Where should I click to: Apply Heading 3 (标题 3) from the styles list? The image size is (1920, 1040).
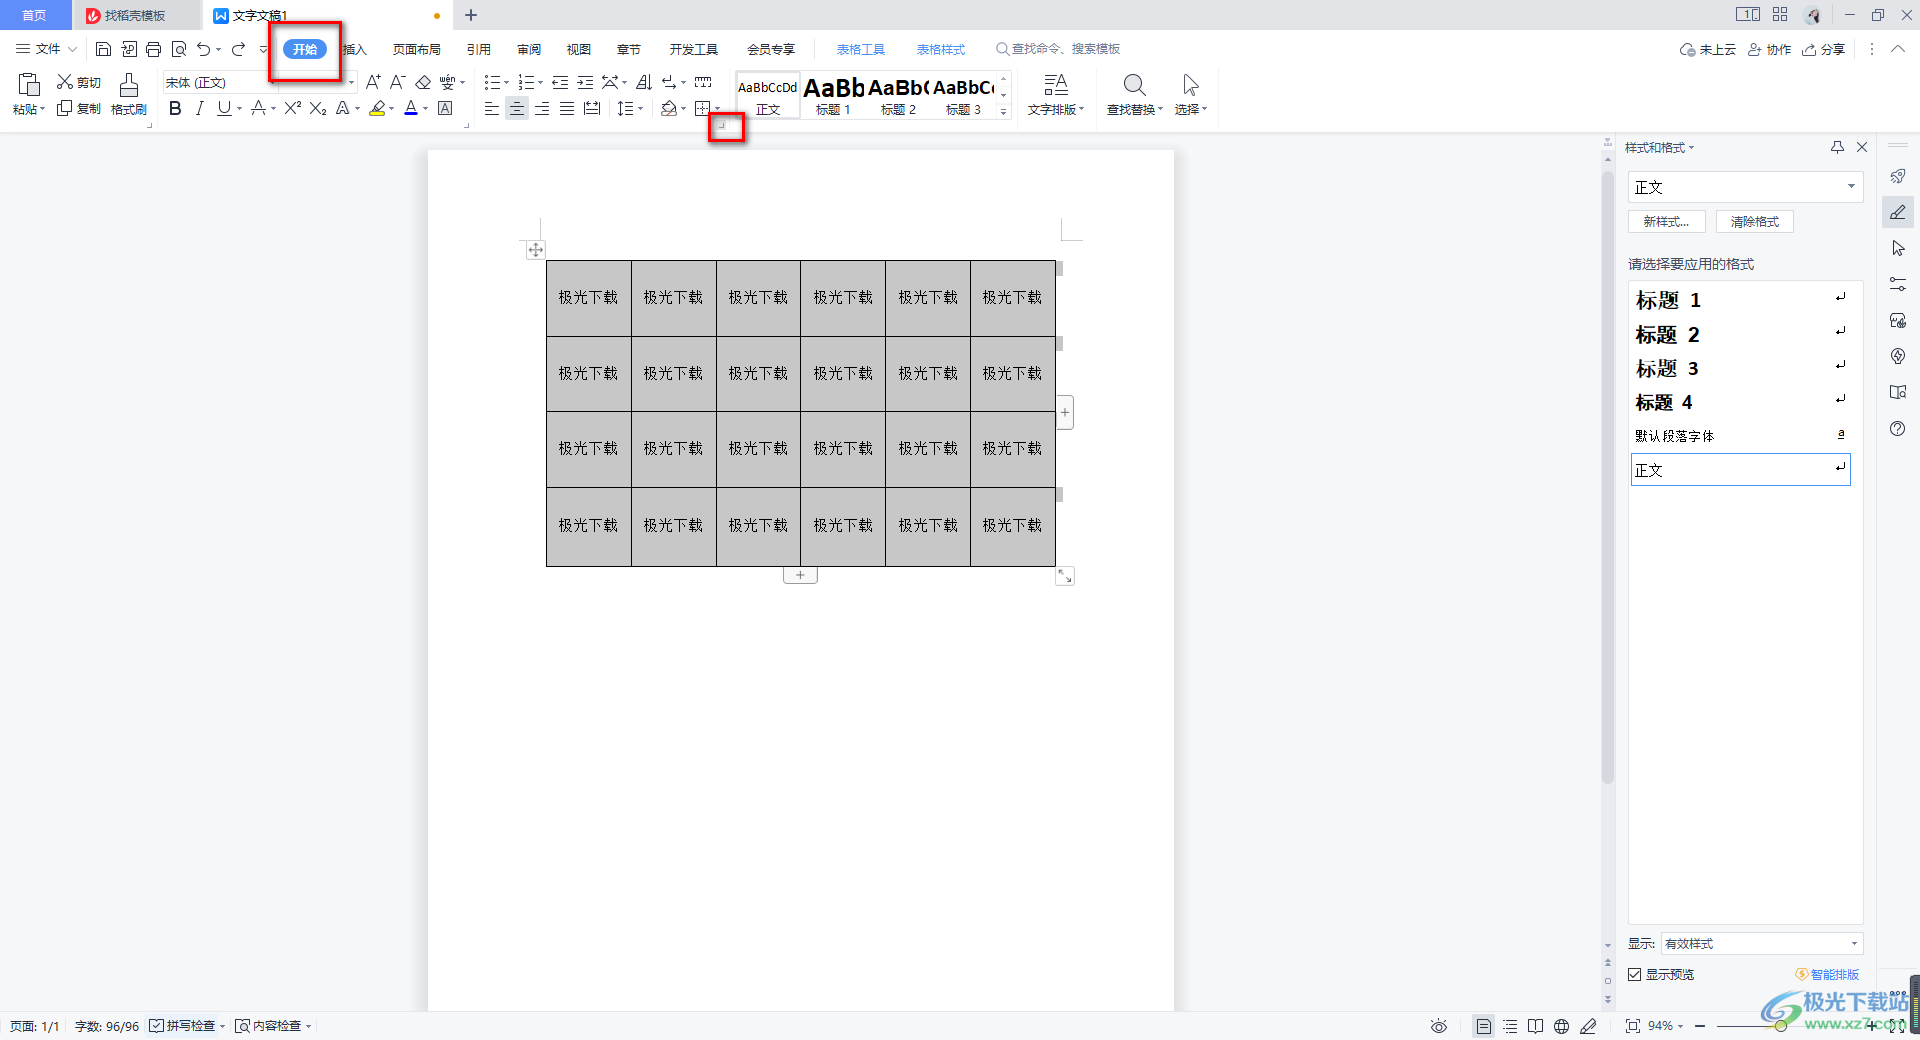point(1741,368)
